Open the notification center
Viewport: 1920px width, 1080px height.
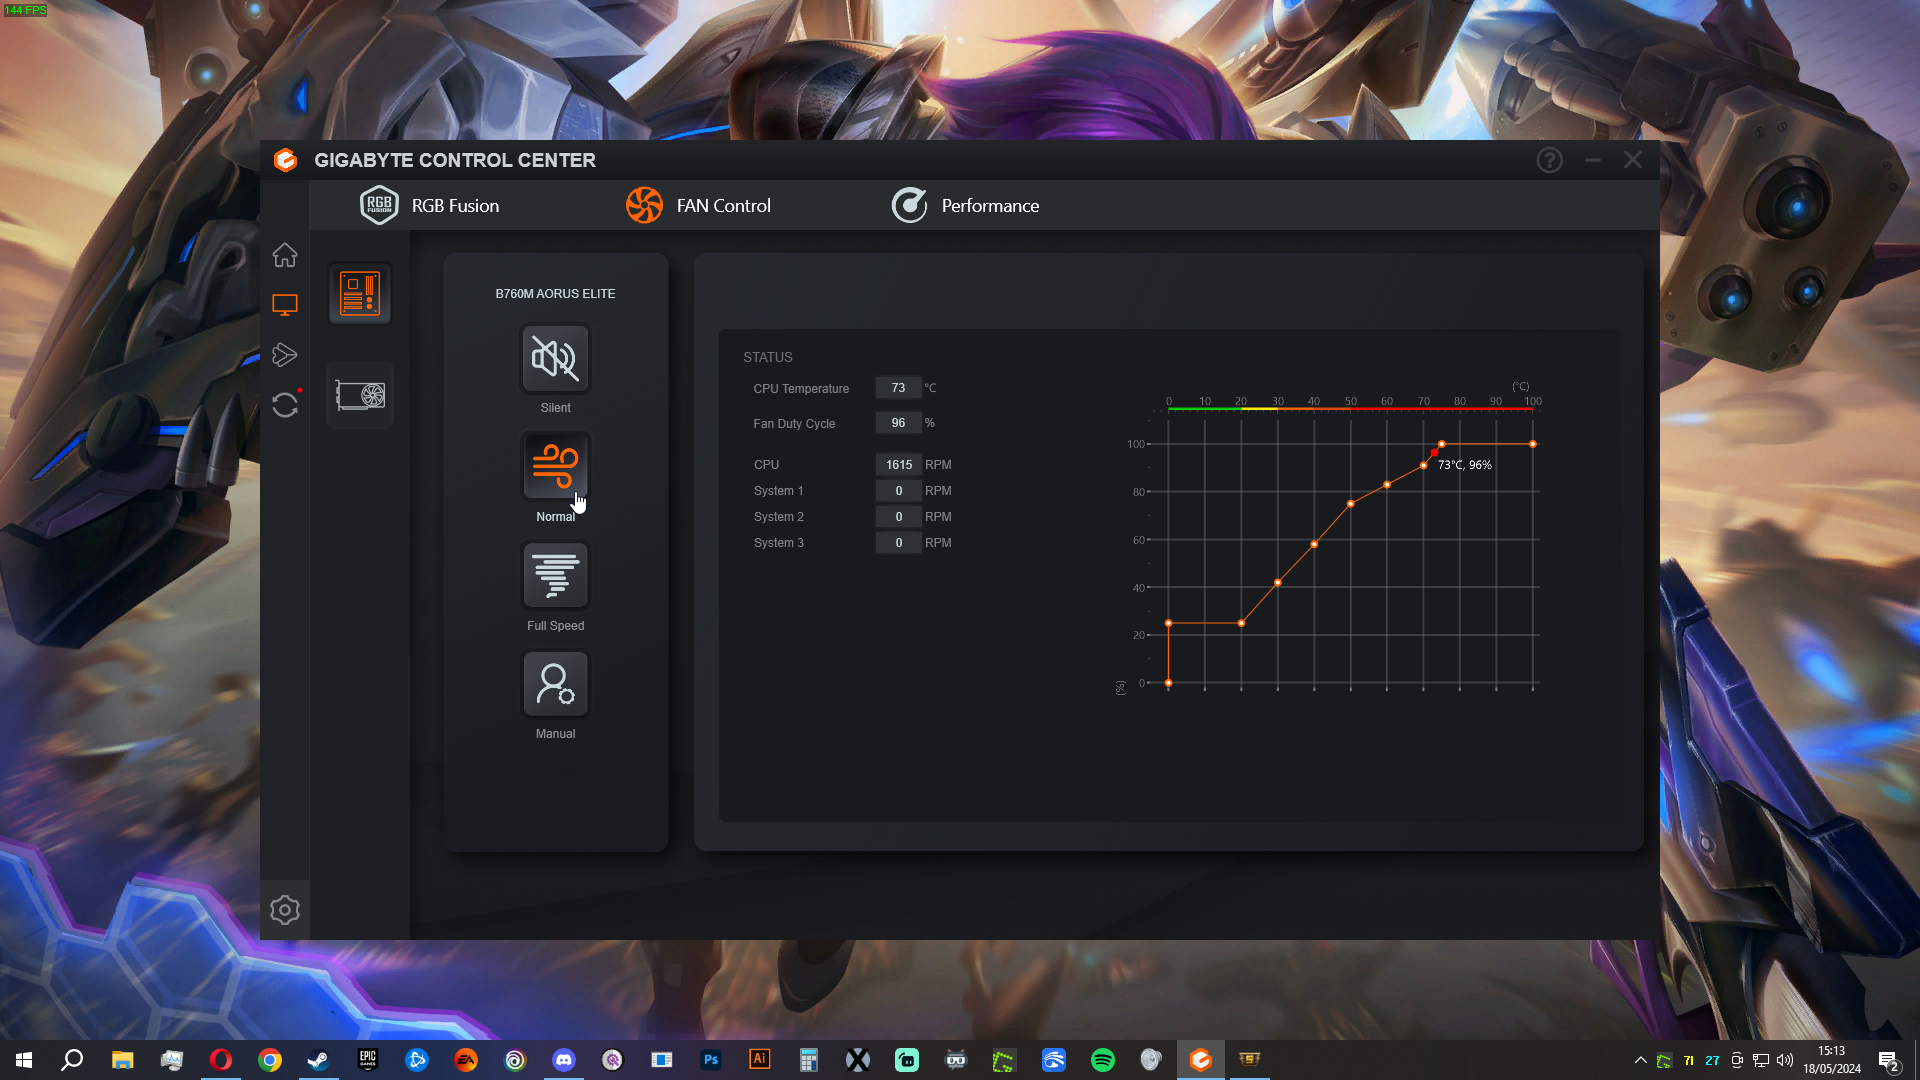tap(1888, 1061)
